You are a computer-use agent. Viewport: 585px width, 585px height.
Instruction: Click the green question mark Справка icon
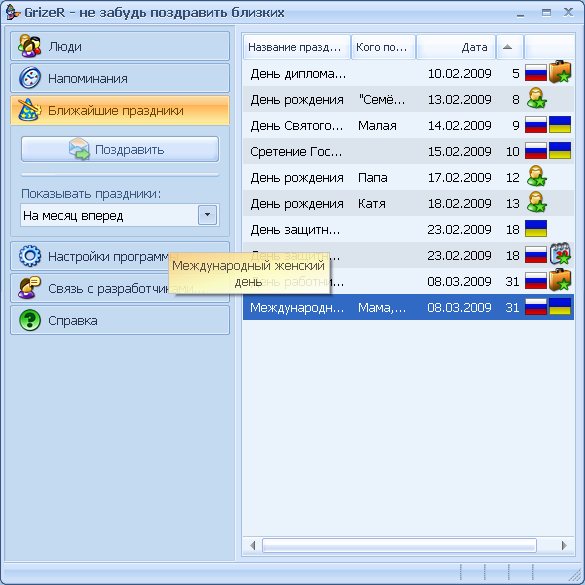[x=29, y=320]
